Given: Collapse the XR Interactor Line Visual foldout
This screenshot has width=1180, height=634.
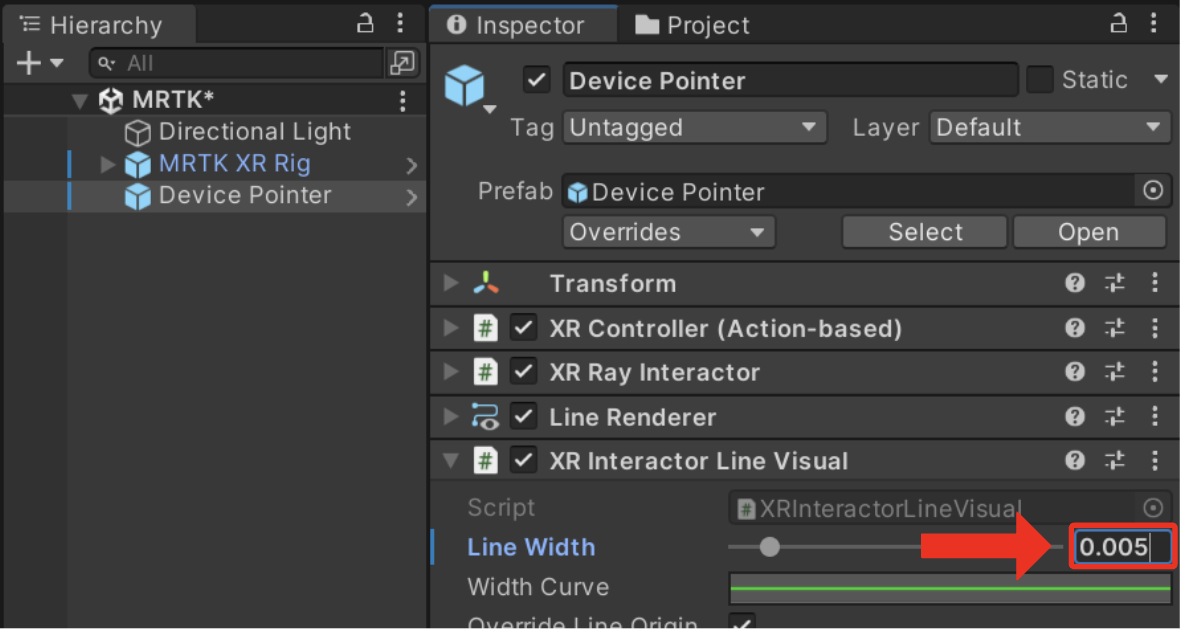Looking at the screenshot, I should coord(451,461).
